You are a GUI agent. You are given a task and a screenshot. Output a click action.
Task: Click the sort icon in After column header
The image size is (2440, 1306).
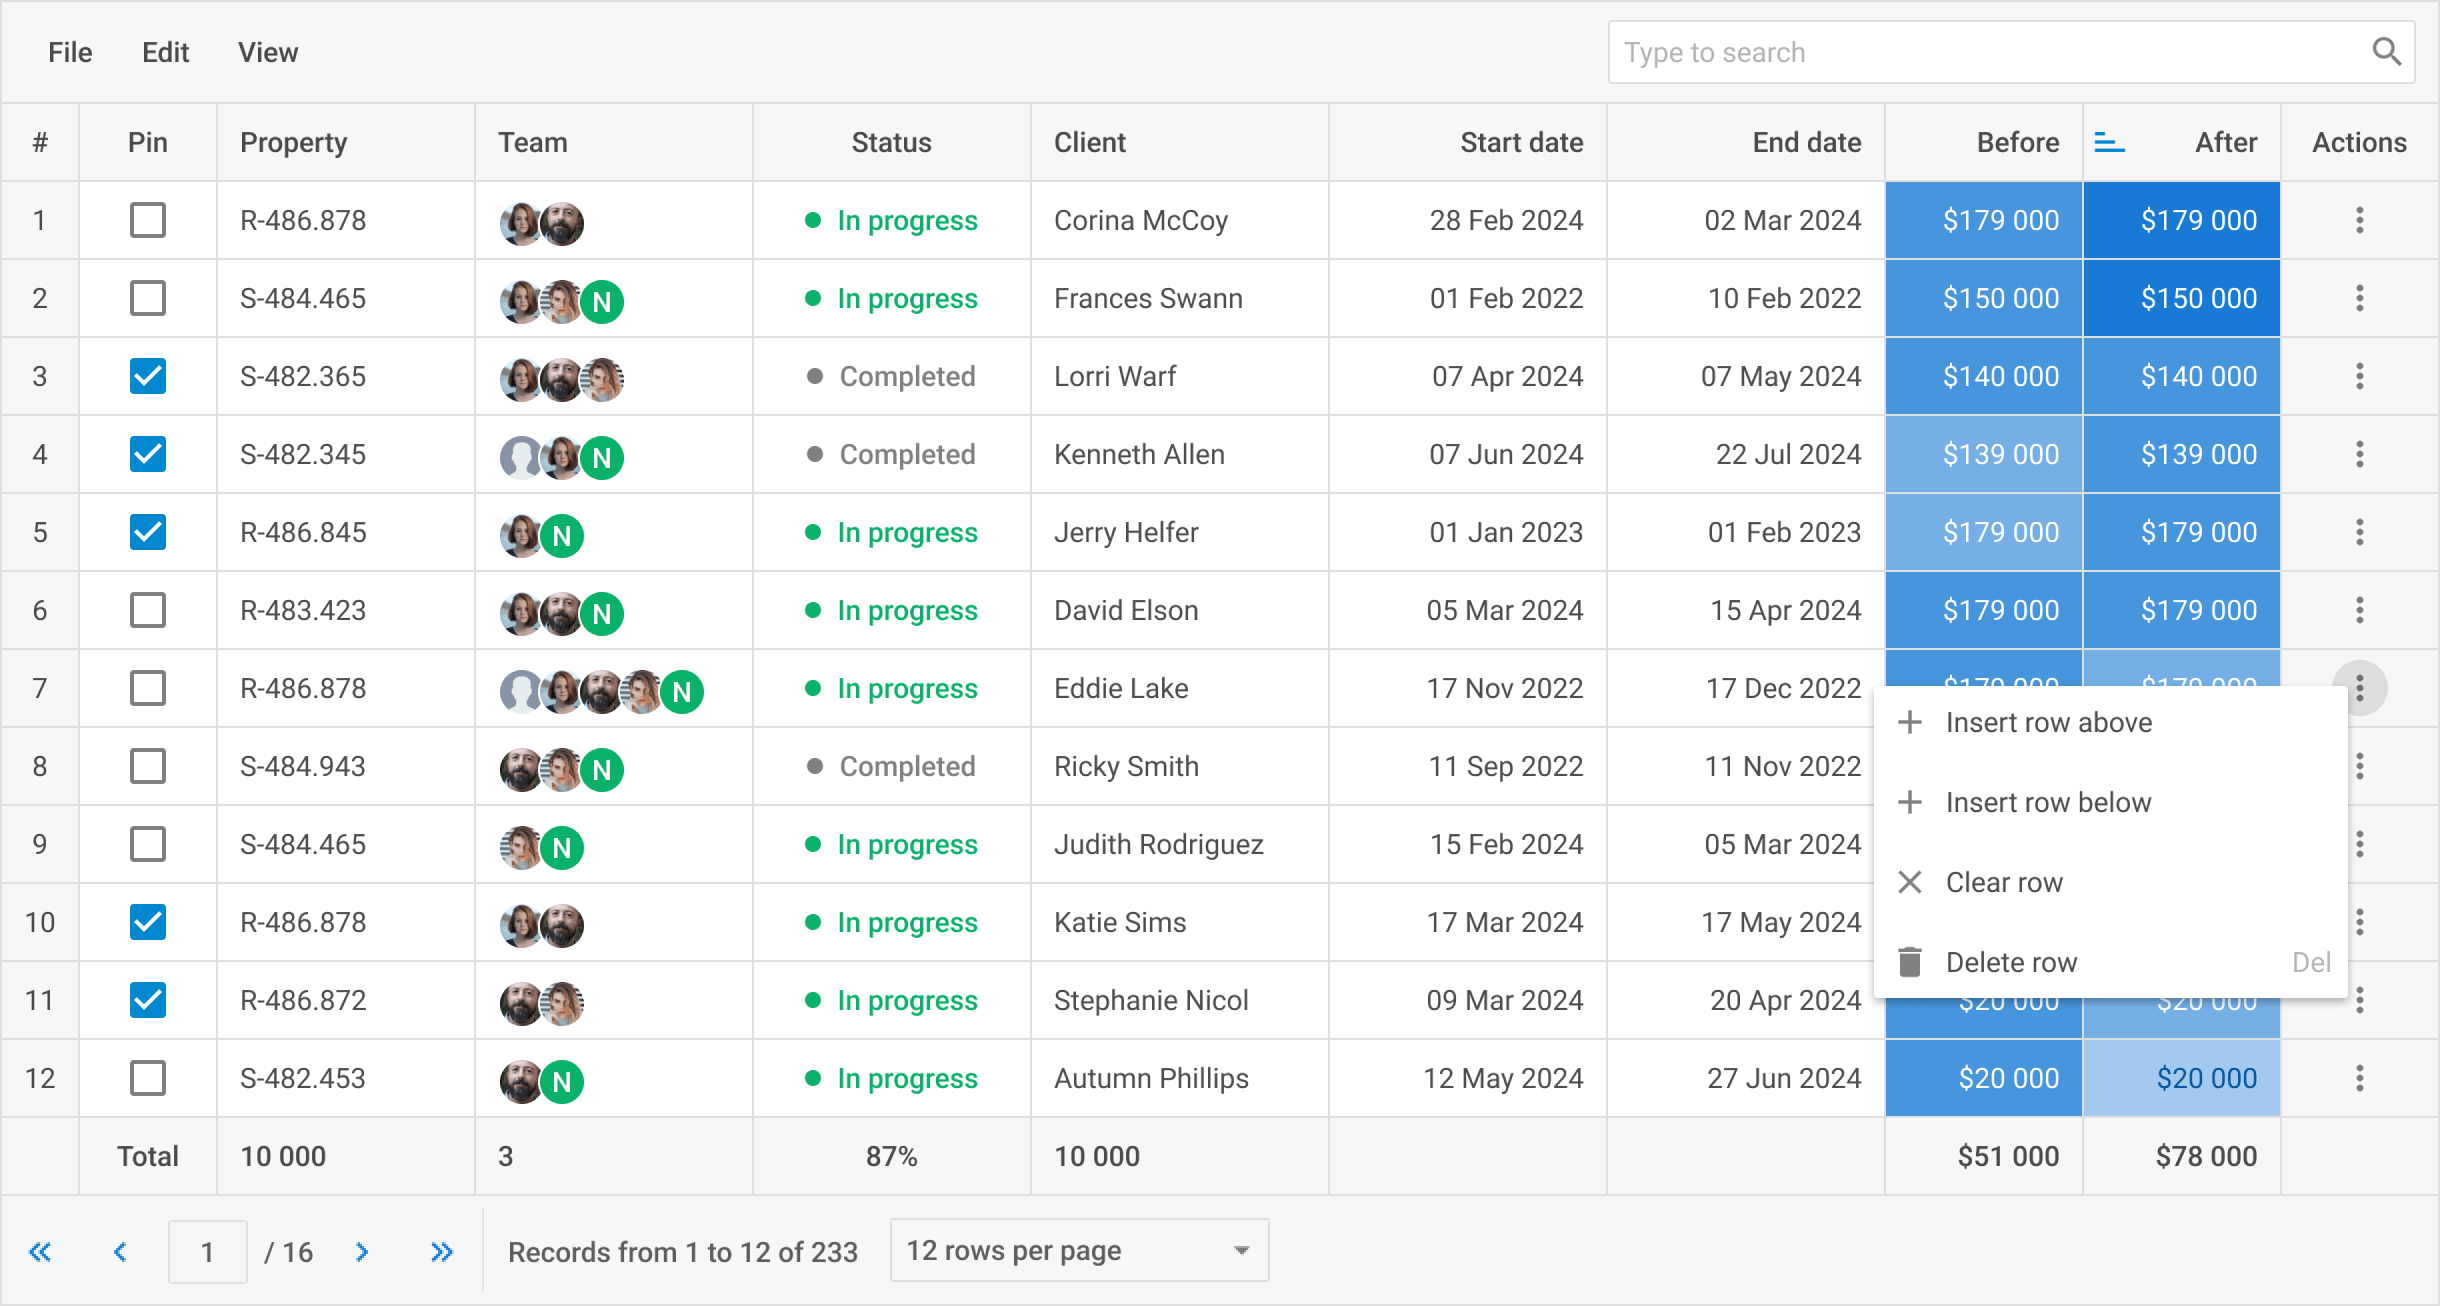coord(2109,143)
